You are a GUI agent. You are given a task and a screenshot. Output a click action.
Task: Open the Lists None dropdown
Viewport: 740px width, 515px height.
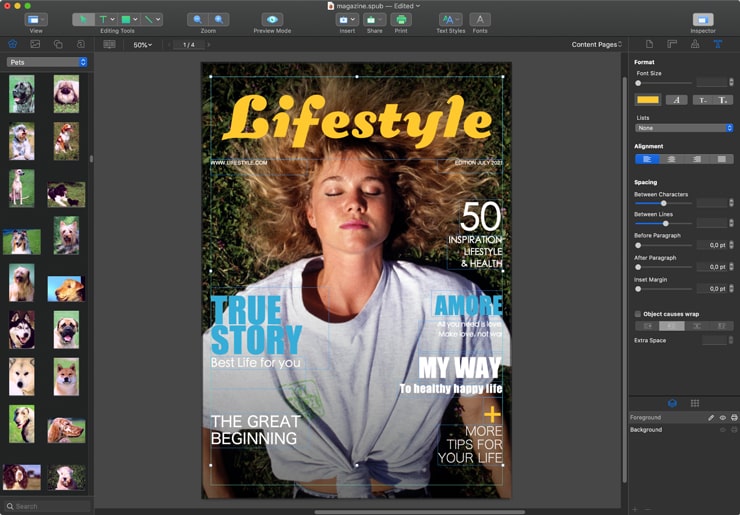[x=684, y=128]
